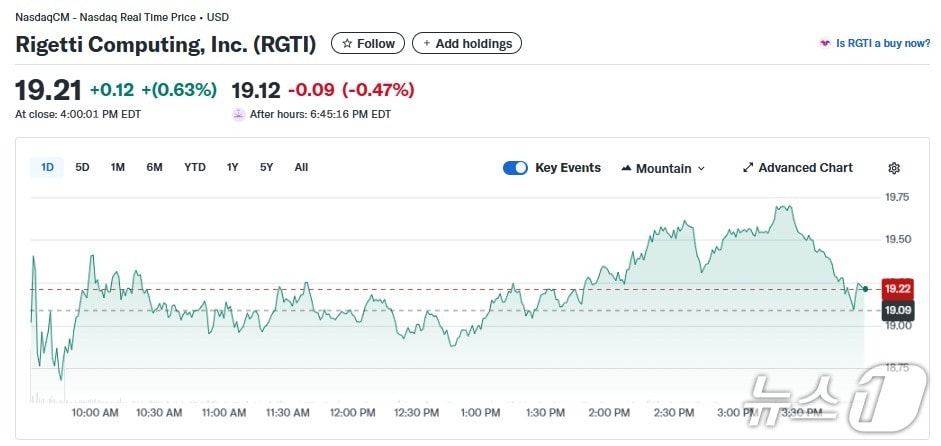Screen dimensions: 941x446
Task: Show All time range data
Action: (301, 167)
